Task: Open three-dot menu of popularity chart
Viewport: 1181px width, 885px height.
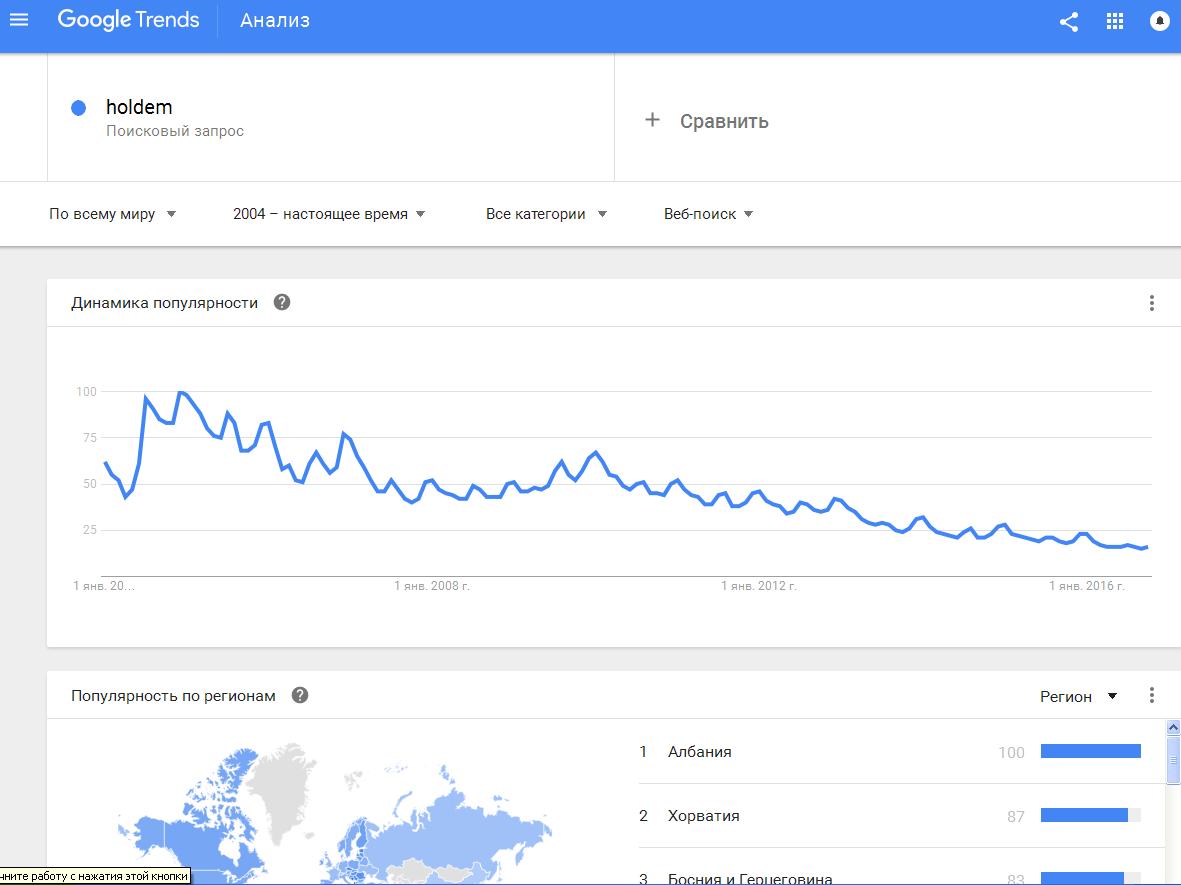Action: point(1152,303)
